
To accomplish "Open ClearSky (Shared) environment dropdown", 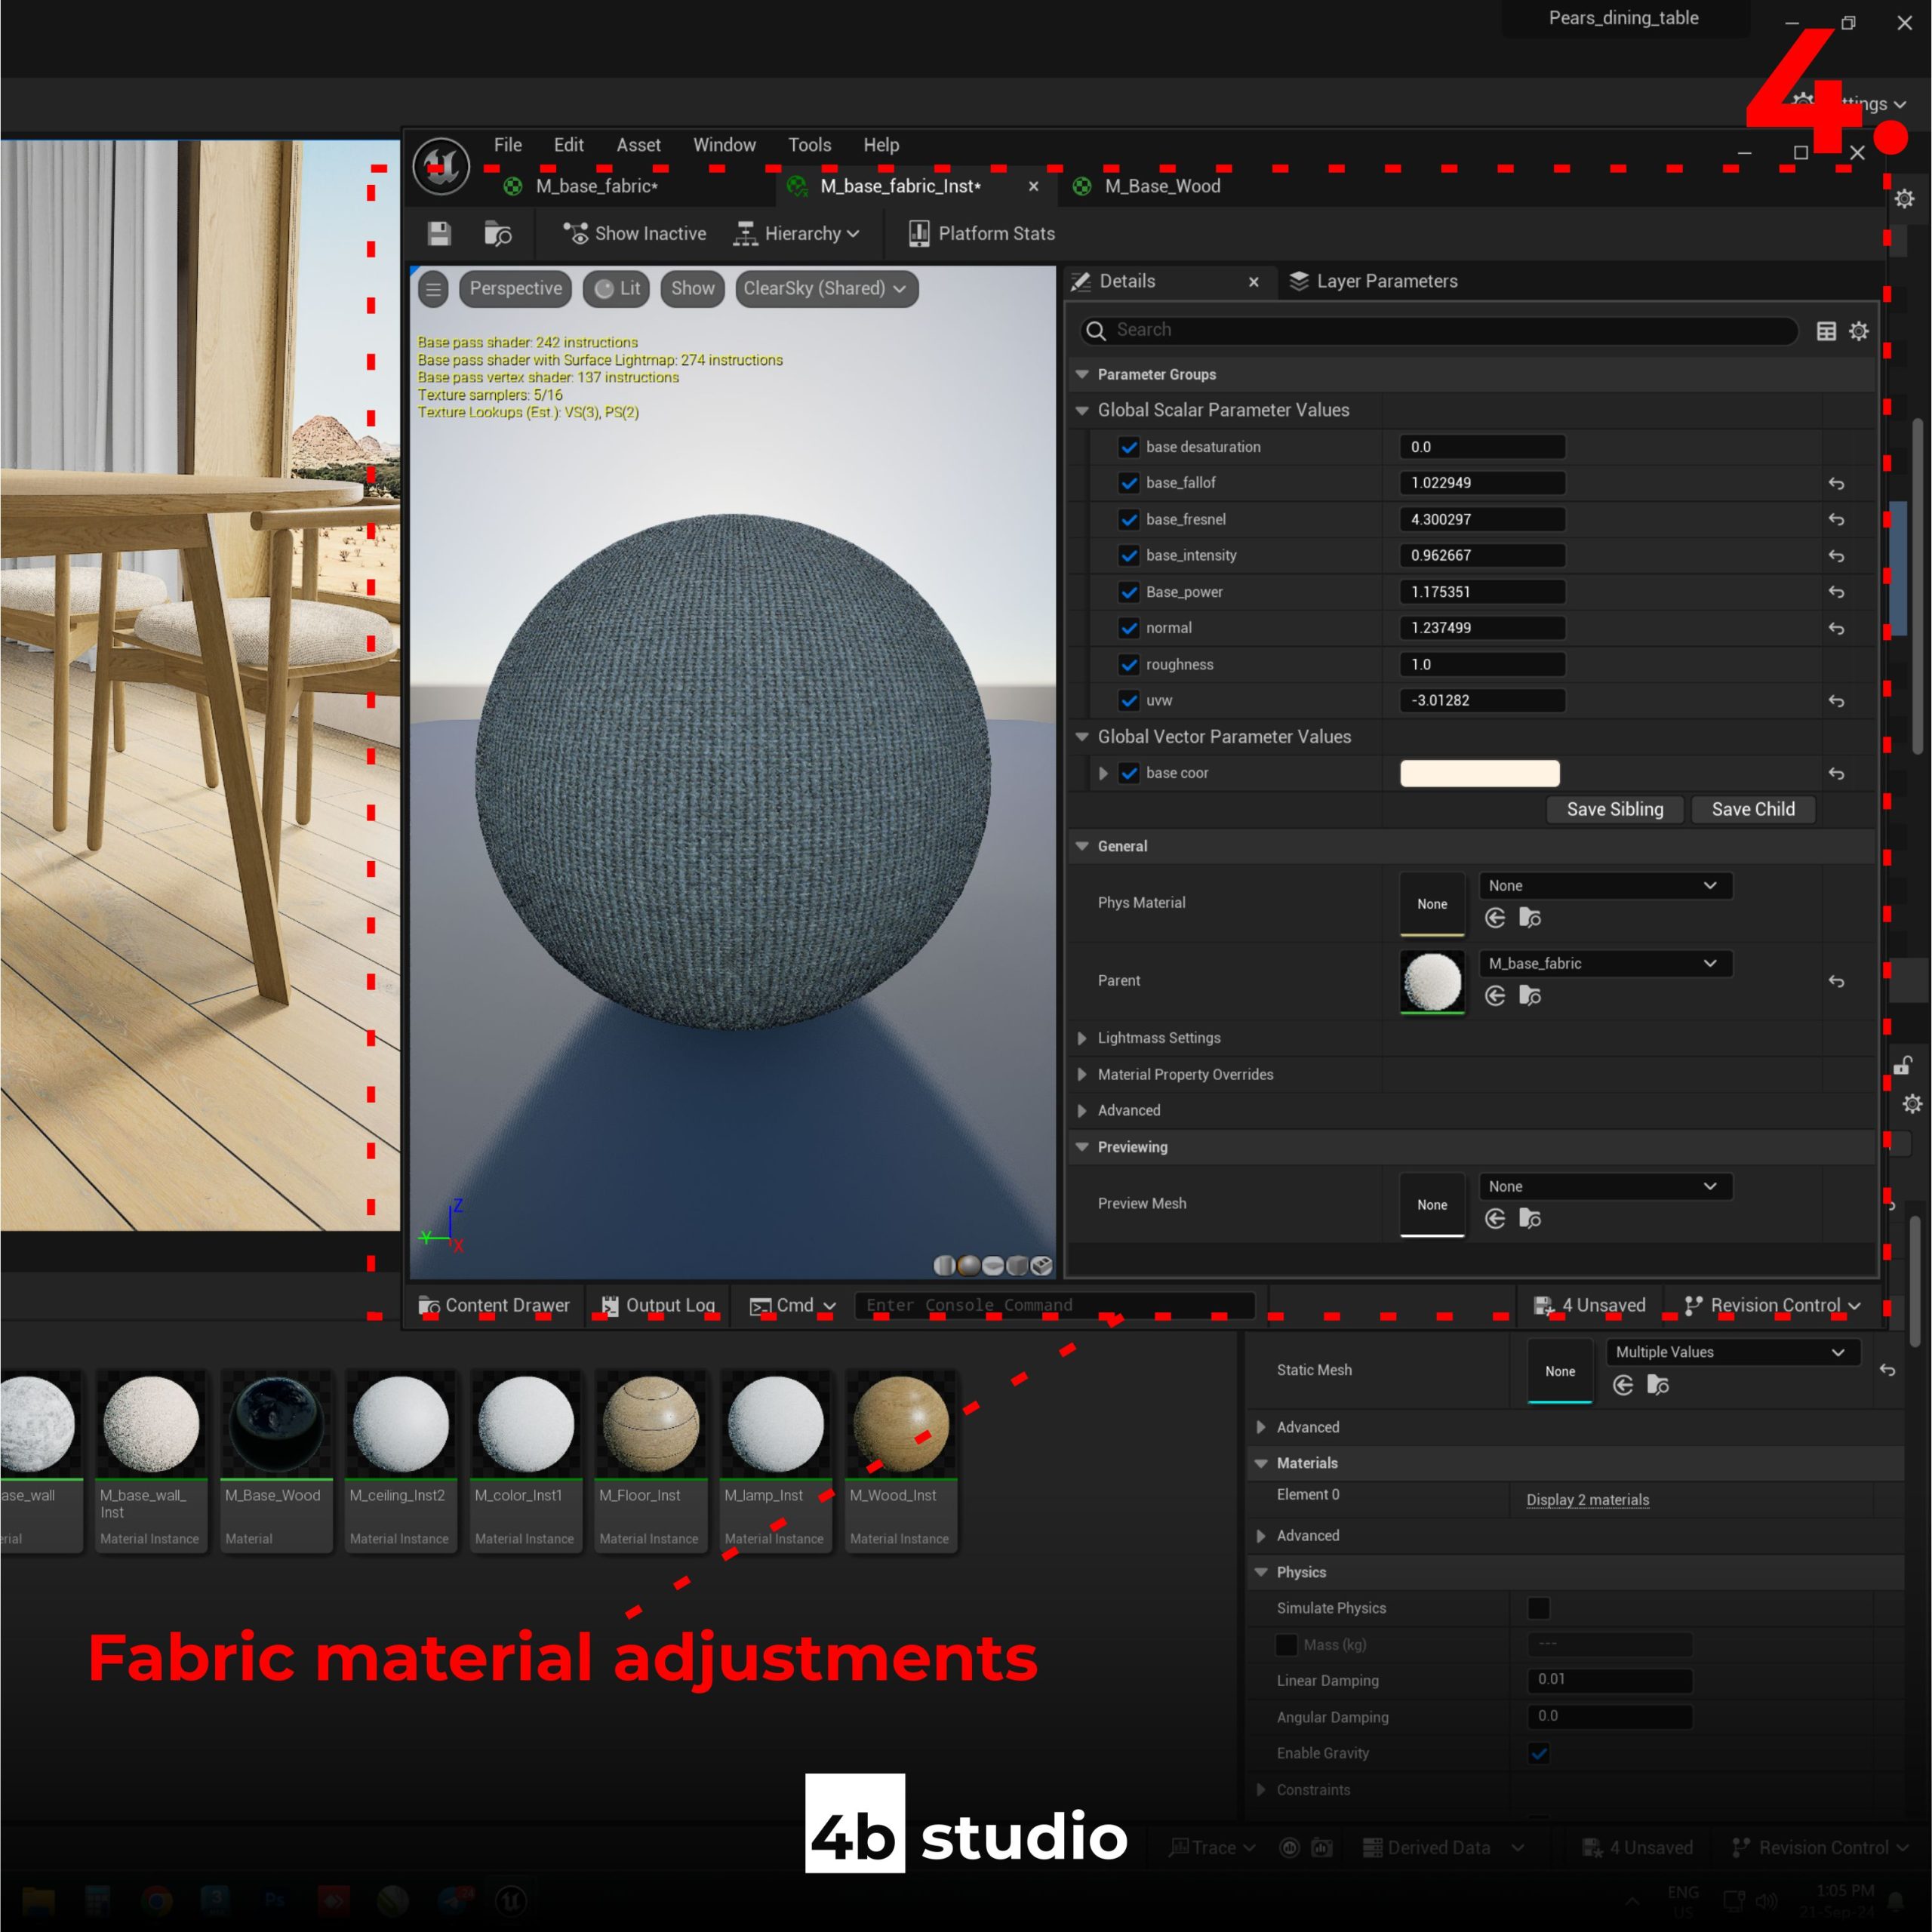I will pyautogui.click(x=826, y=289).
